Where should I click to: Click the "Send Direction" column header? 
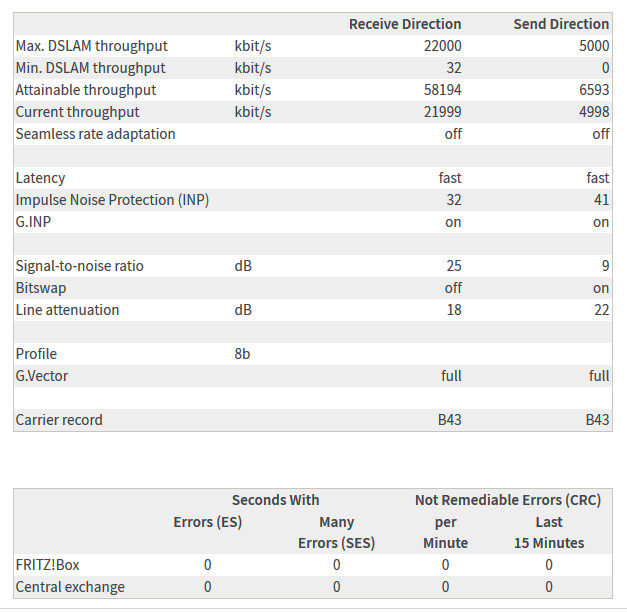tap(560, 24)
